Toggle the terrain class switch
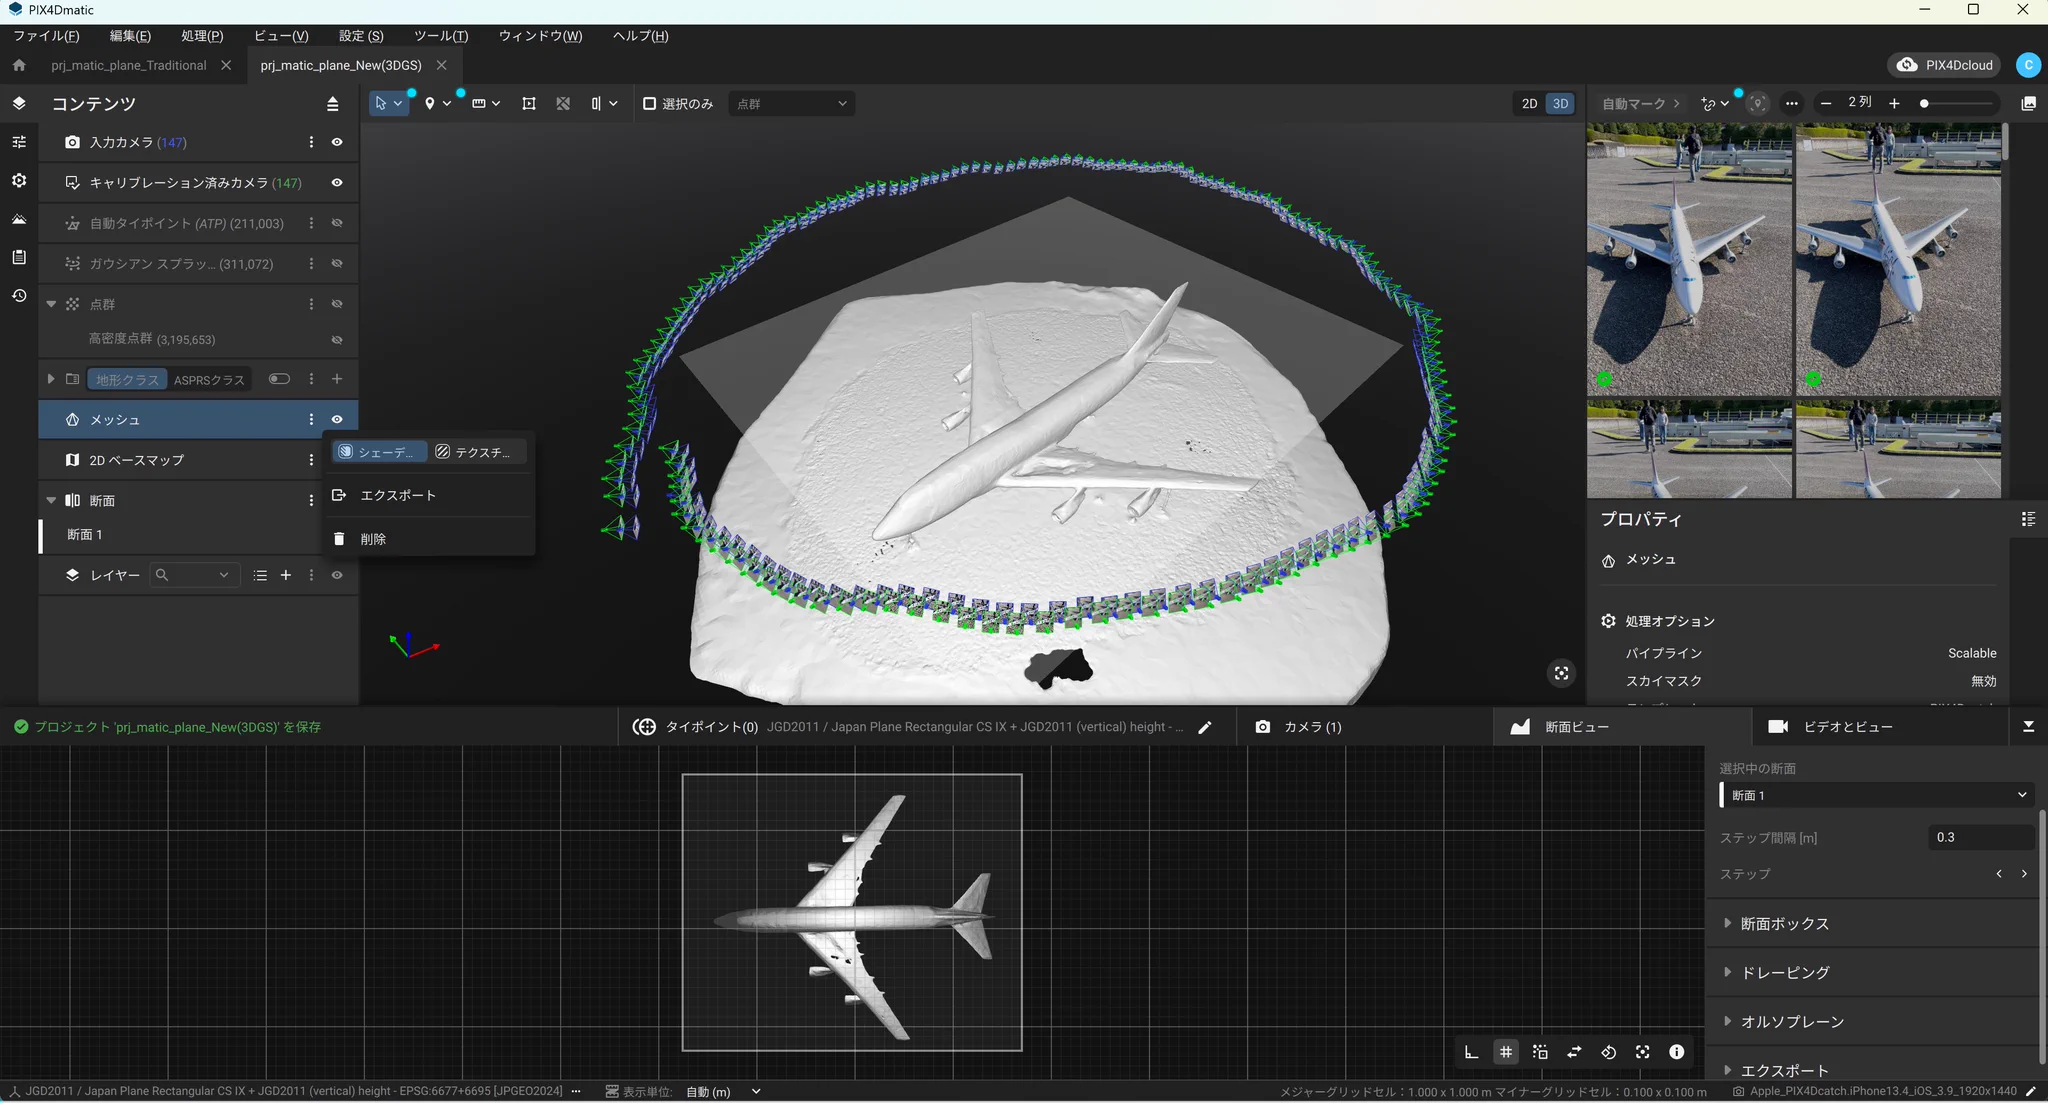The width and height of the screenshot is (2048, 1103). 279,379
